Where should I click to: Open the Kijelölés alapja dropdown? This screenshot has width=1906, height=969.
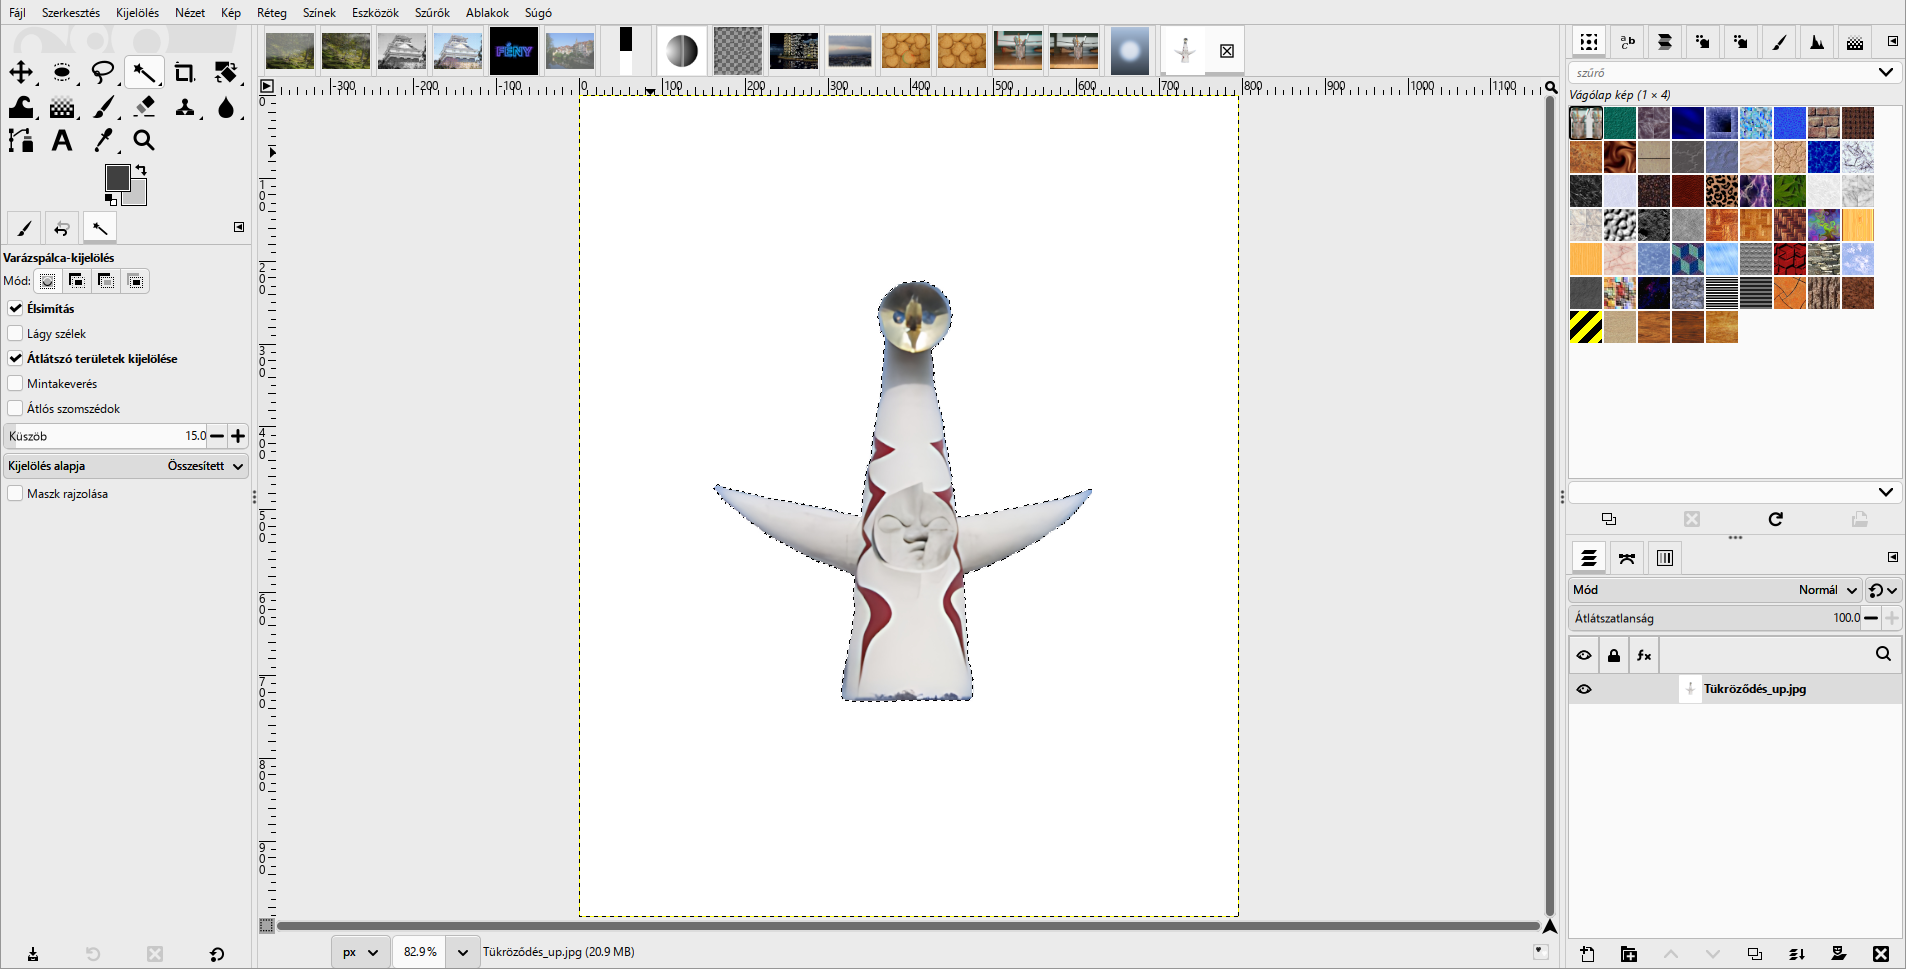point(126,466)
